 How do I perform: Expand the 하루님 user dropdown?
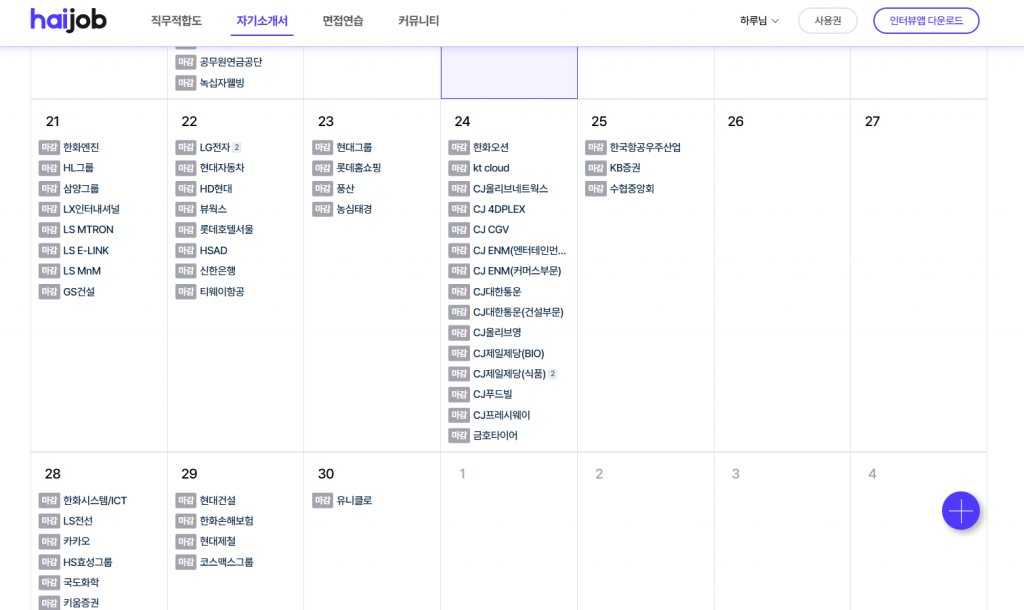point(759,21)
